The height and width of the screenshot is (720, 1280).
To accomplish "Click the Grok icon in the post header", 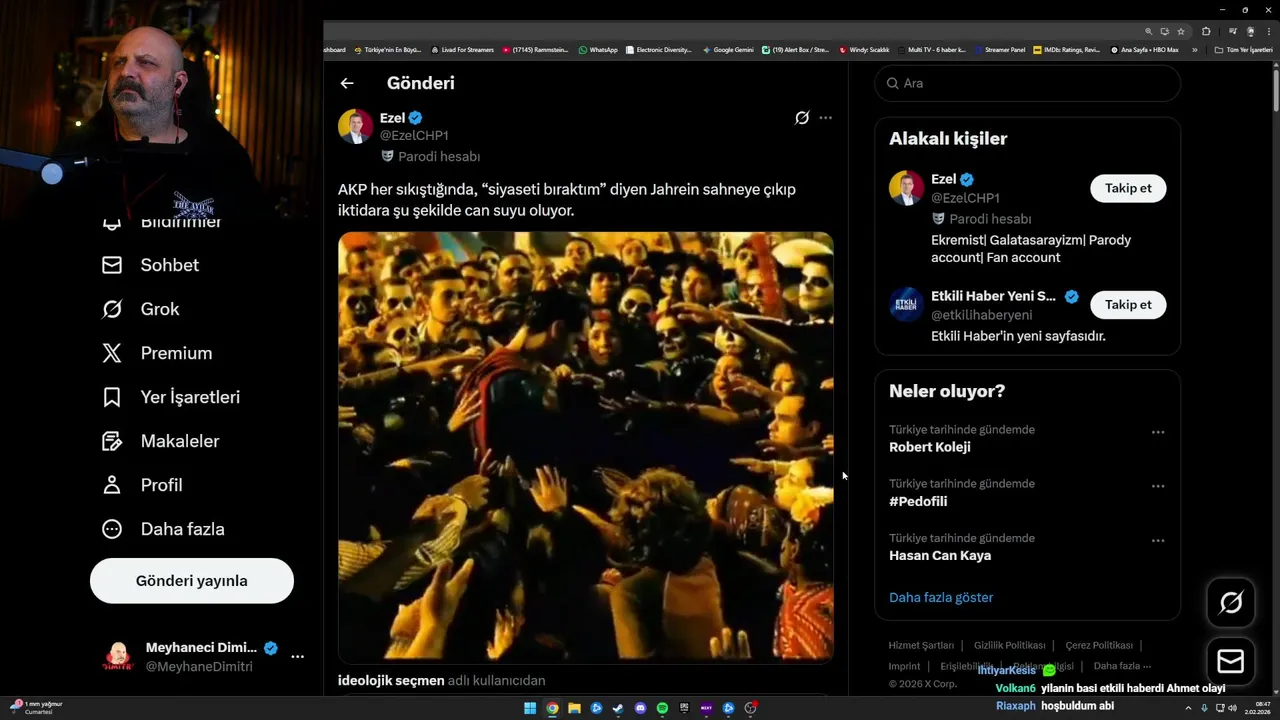I will [x=802, y=118].
